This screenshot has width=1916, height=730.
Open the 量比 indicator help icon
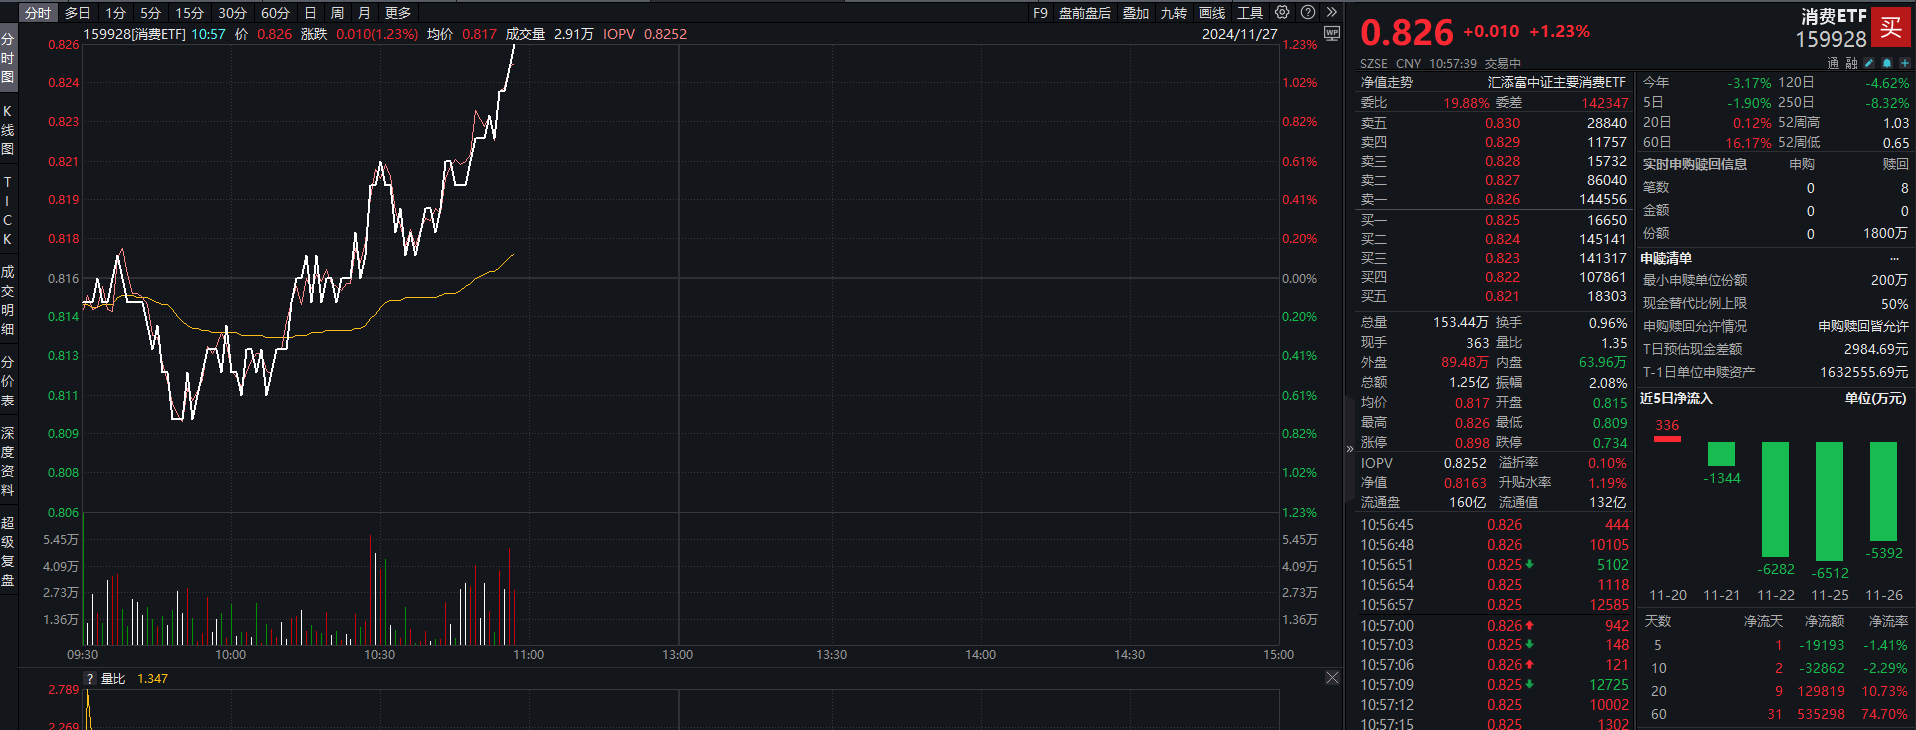click(x=90, y=678)
